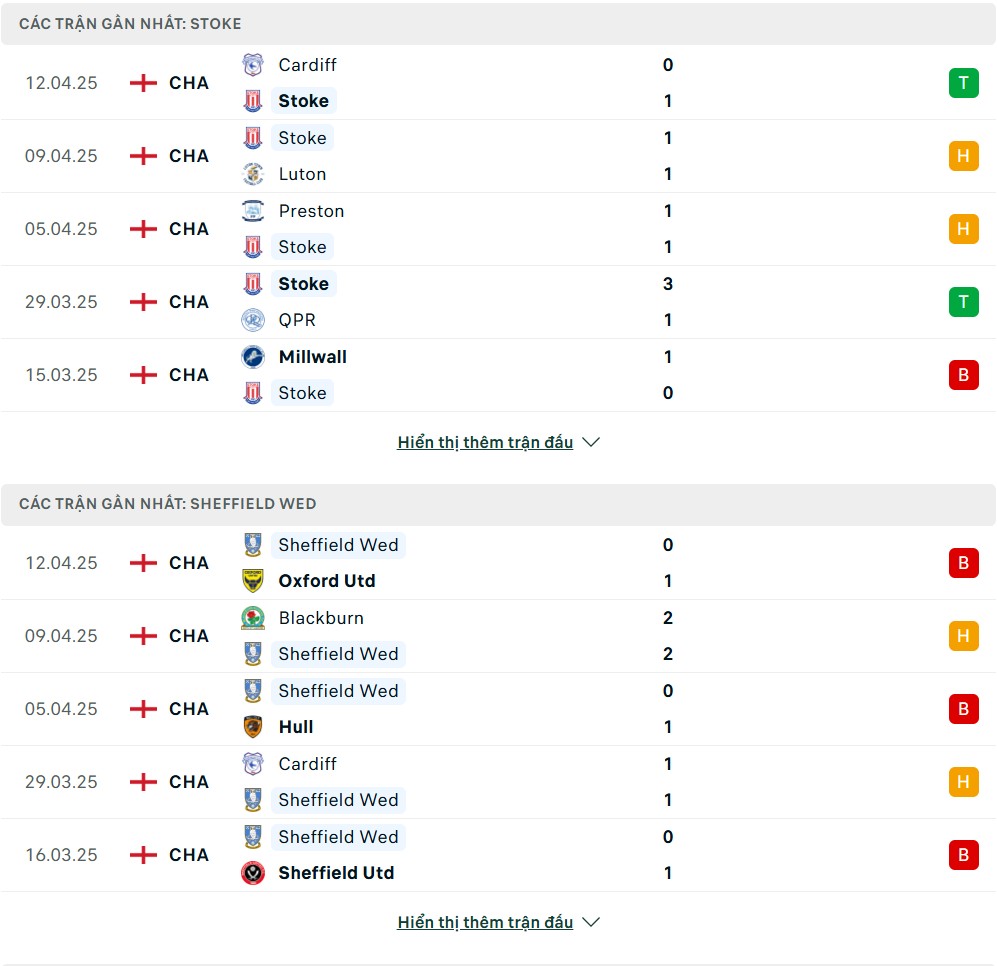This screenshot has width=997, height=966.
Task: Select the Stoke vs QPR team name
Action: tap(303, 284)
